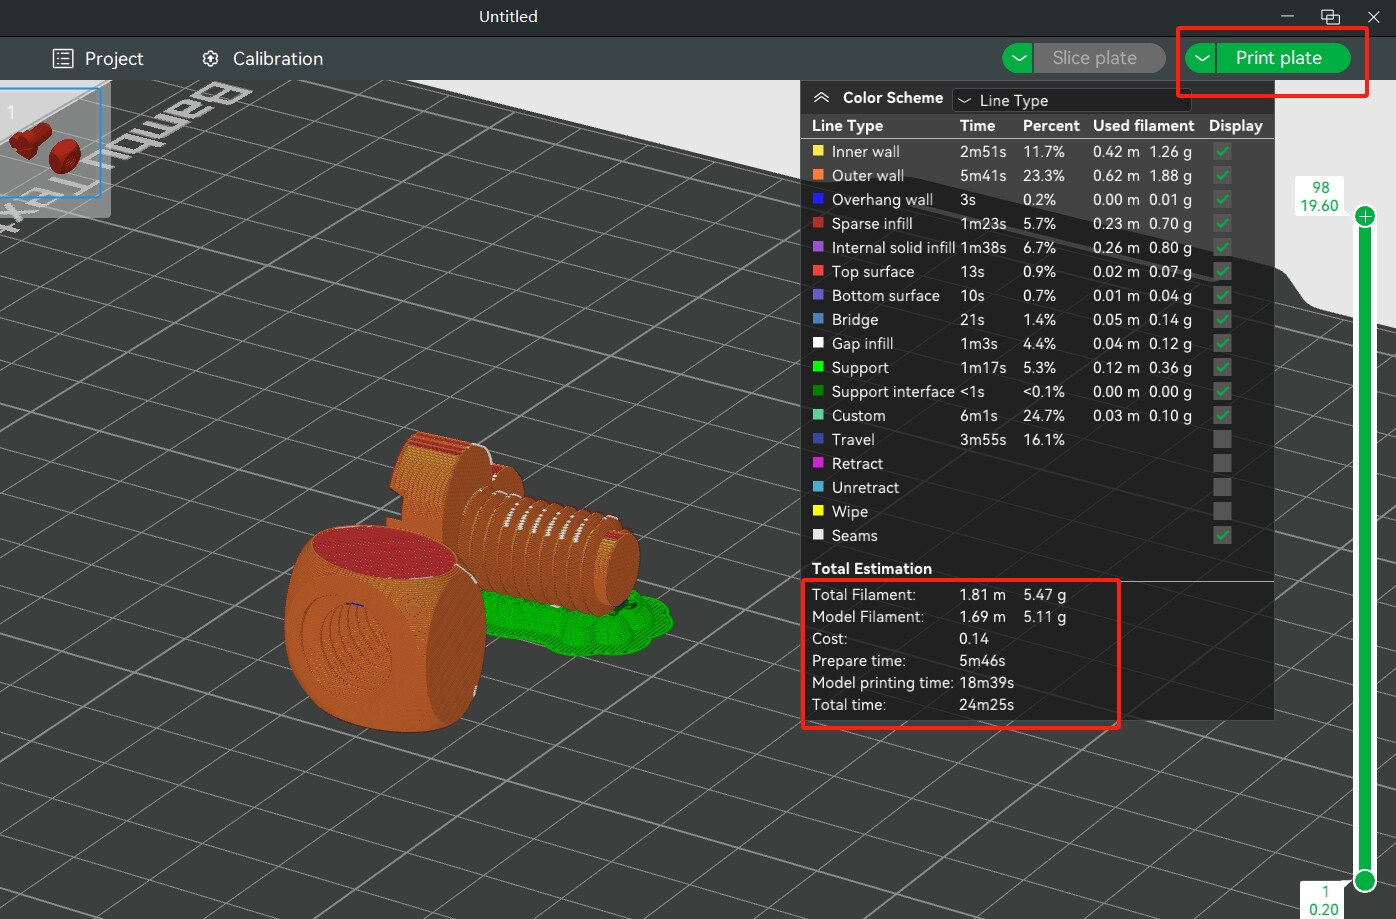Open the Project tab
Viewport: 1396px width, 919px height.
click(x=98, y=59)
